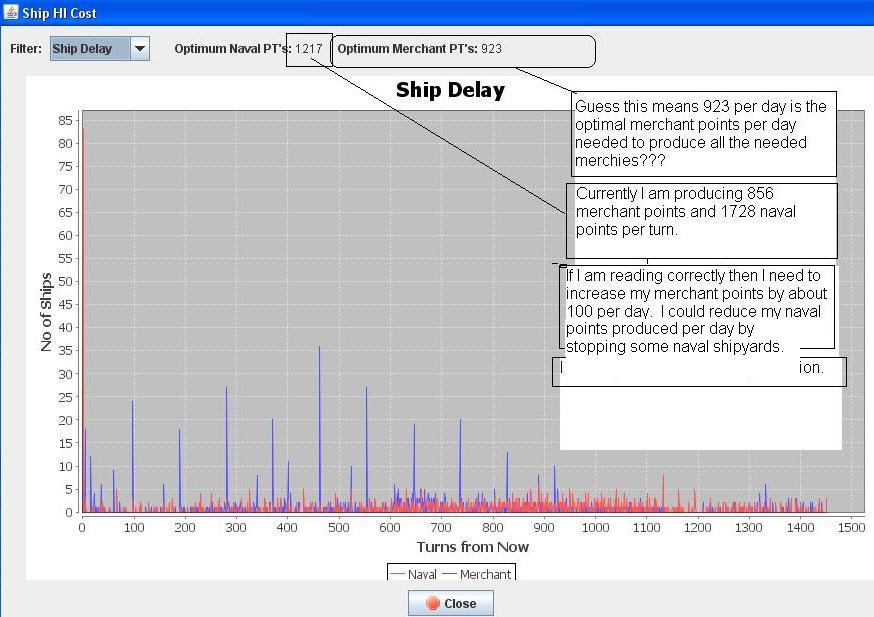Click the 'Optimum Naval PT's:' label

pyautogui.click(x=233, y=48)
